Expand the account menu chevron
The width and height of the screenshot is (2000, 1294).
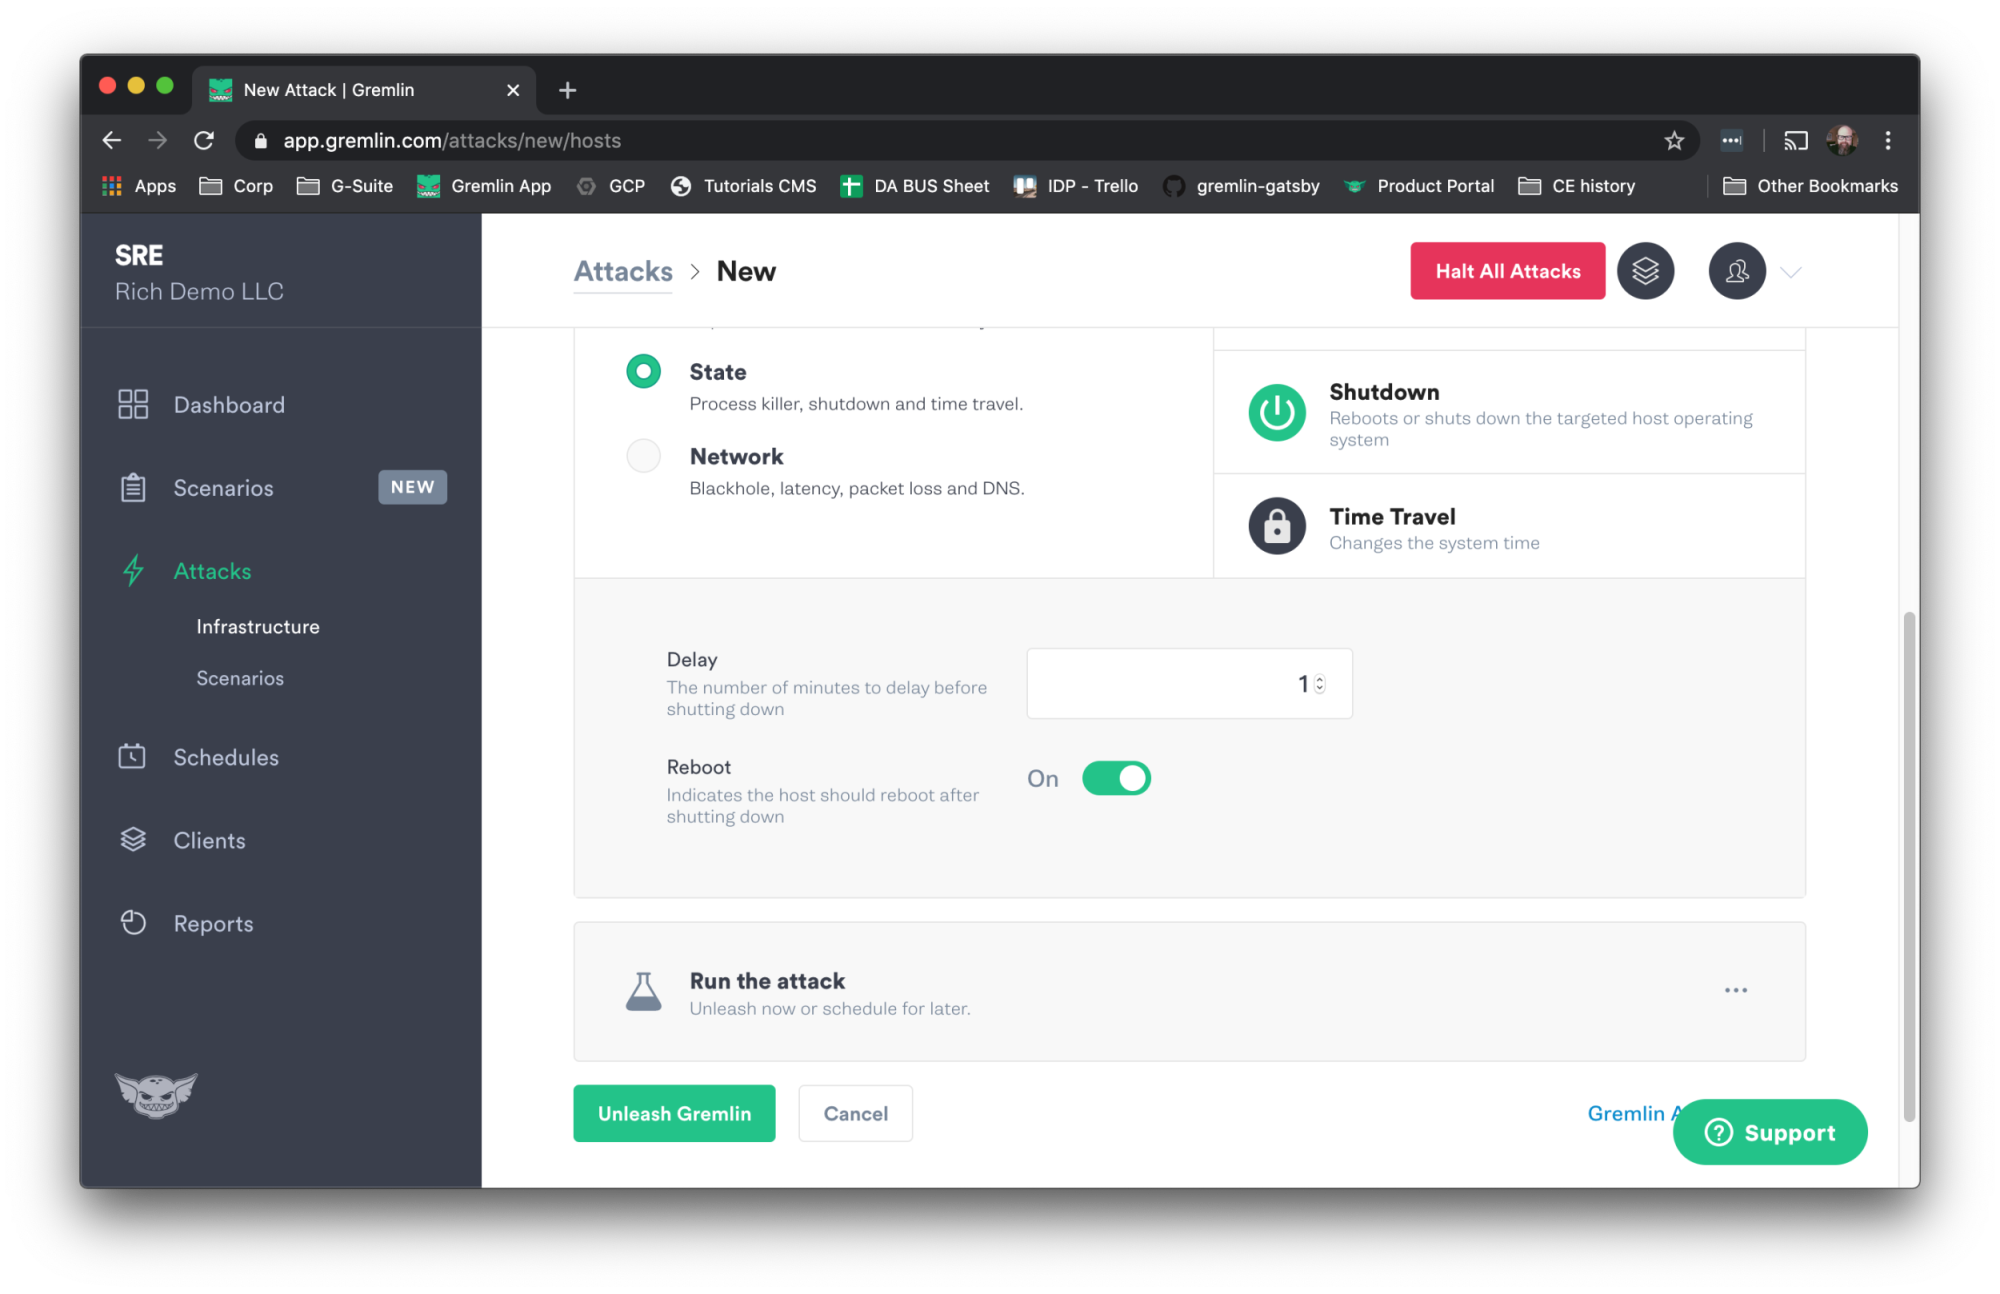1791,272
